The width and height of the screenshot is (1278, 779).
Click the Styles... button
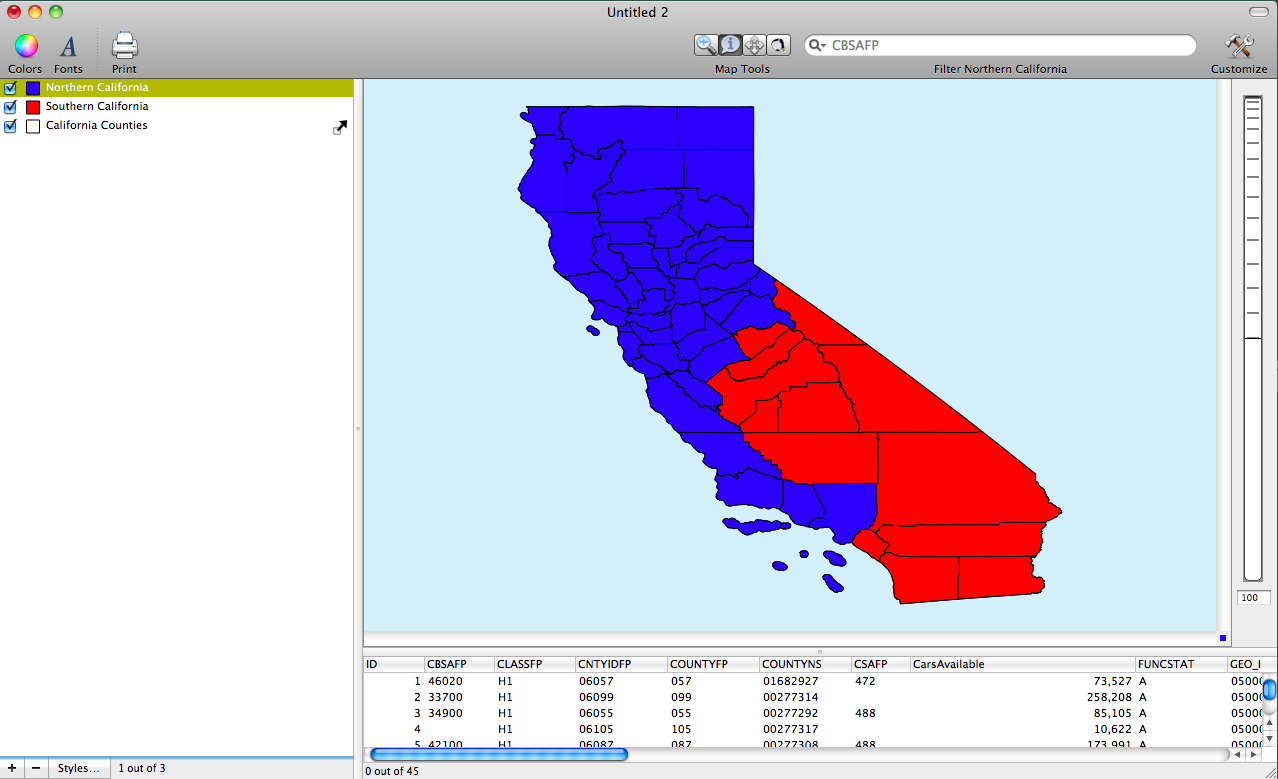78,768
